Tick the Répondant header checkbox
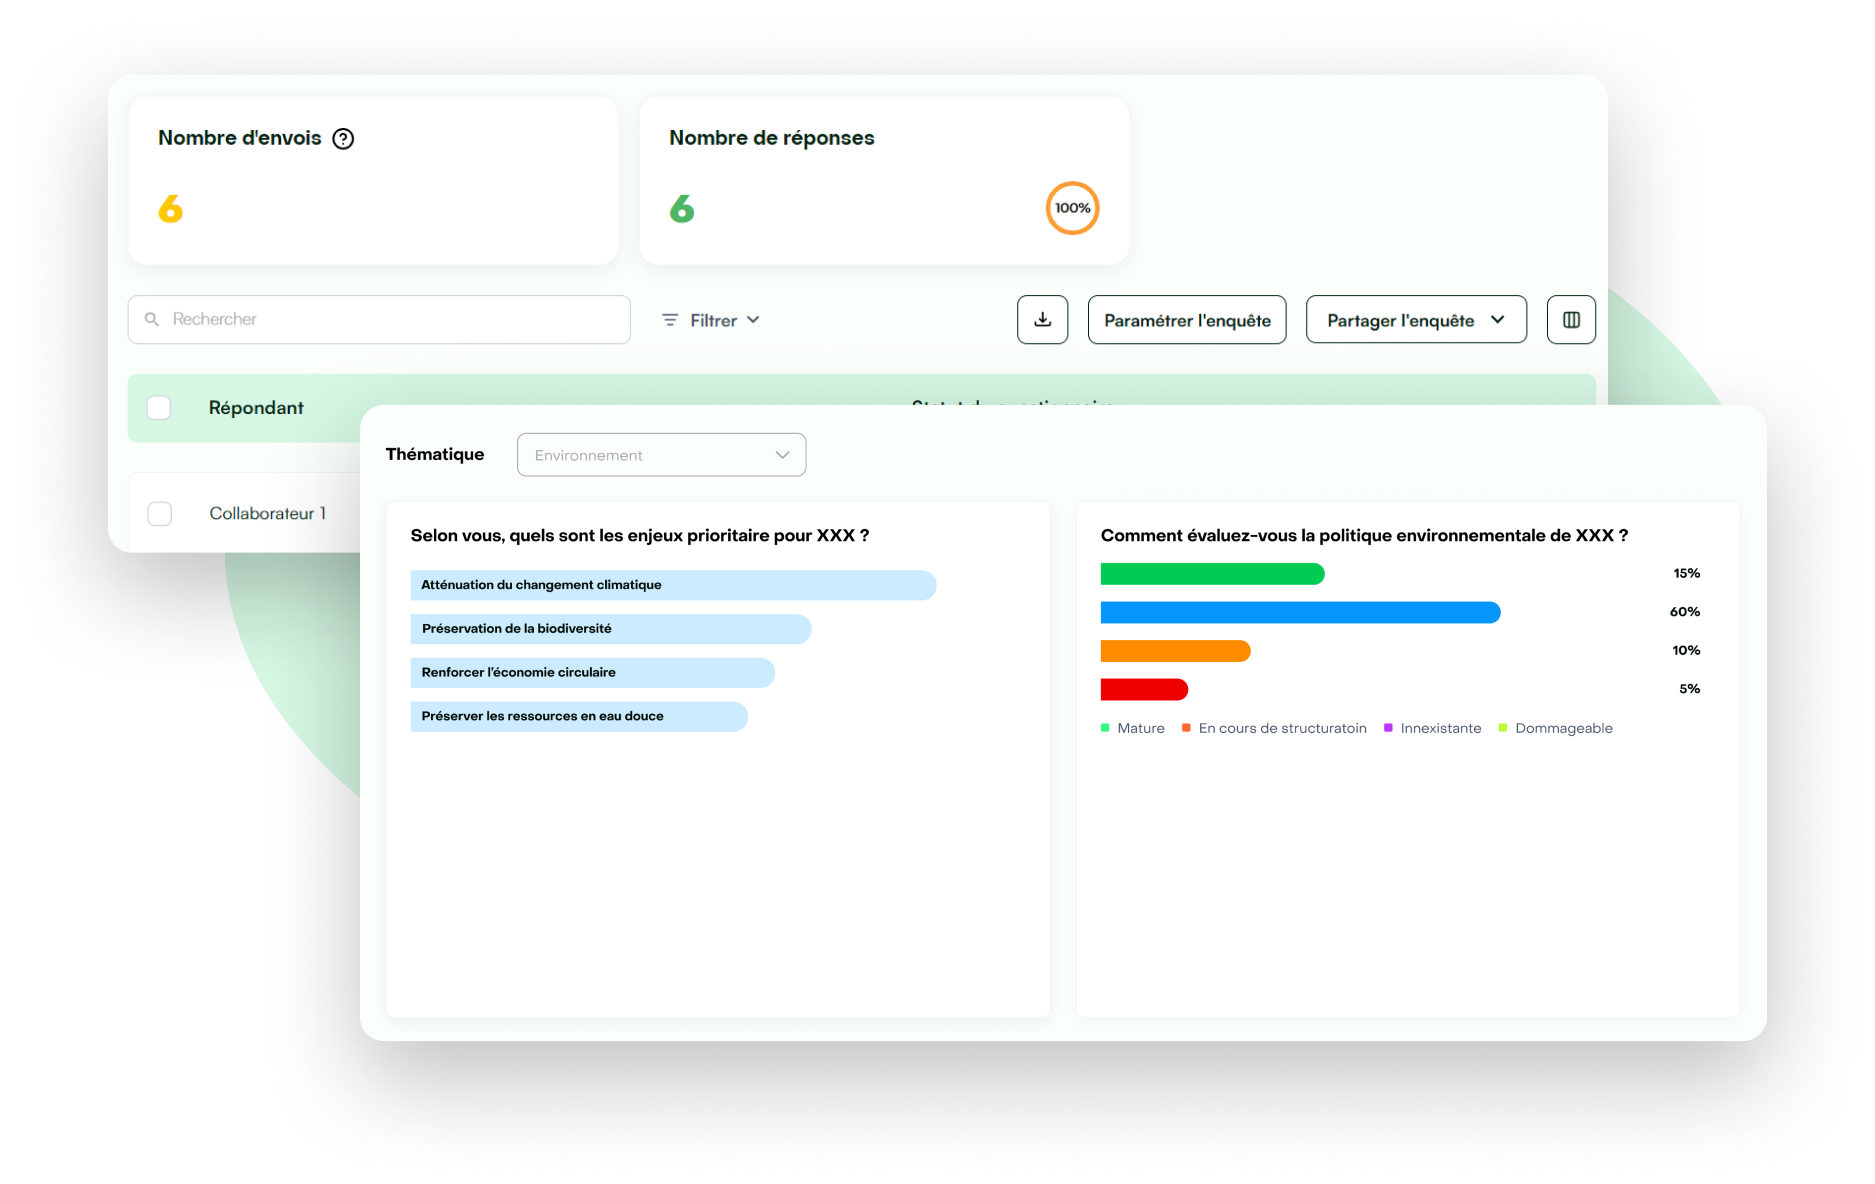Viewport: 1875px width, 1184px height. point(159,408)
